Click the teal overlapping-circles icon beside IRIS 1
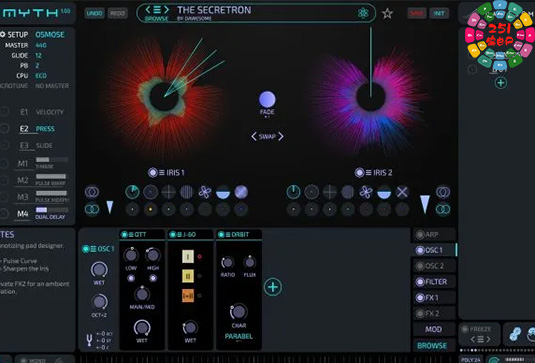 pyautogui.click(x=92, y=209)
